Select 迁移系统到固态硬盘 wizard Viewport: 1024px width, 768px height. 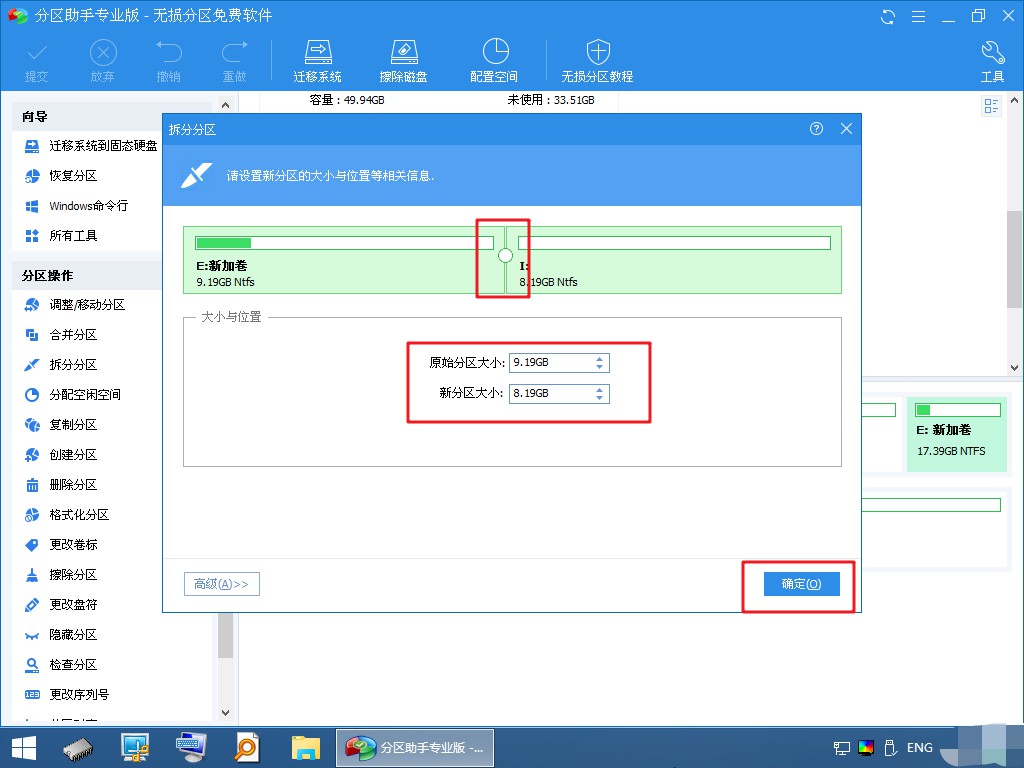pyautogui.click(x=90, y=146)
